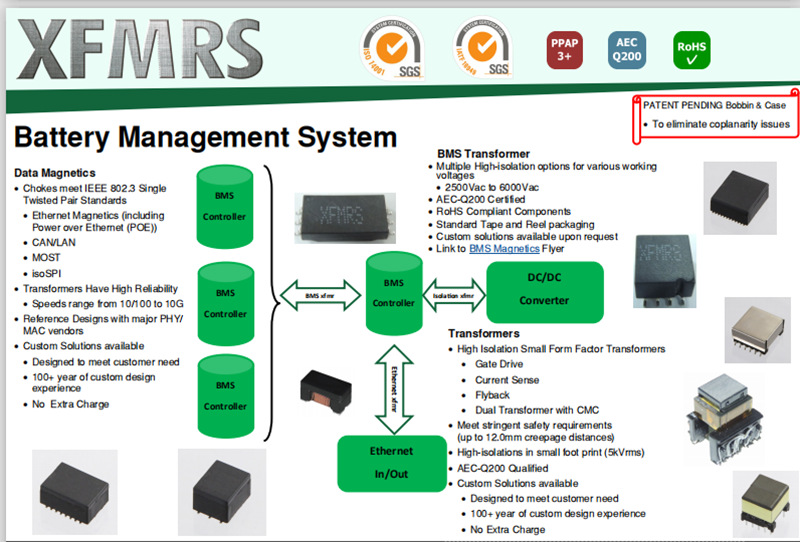Click the silver shielded transformer photo
Screen dimensions: 800x542
click(x=757, y=330)
